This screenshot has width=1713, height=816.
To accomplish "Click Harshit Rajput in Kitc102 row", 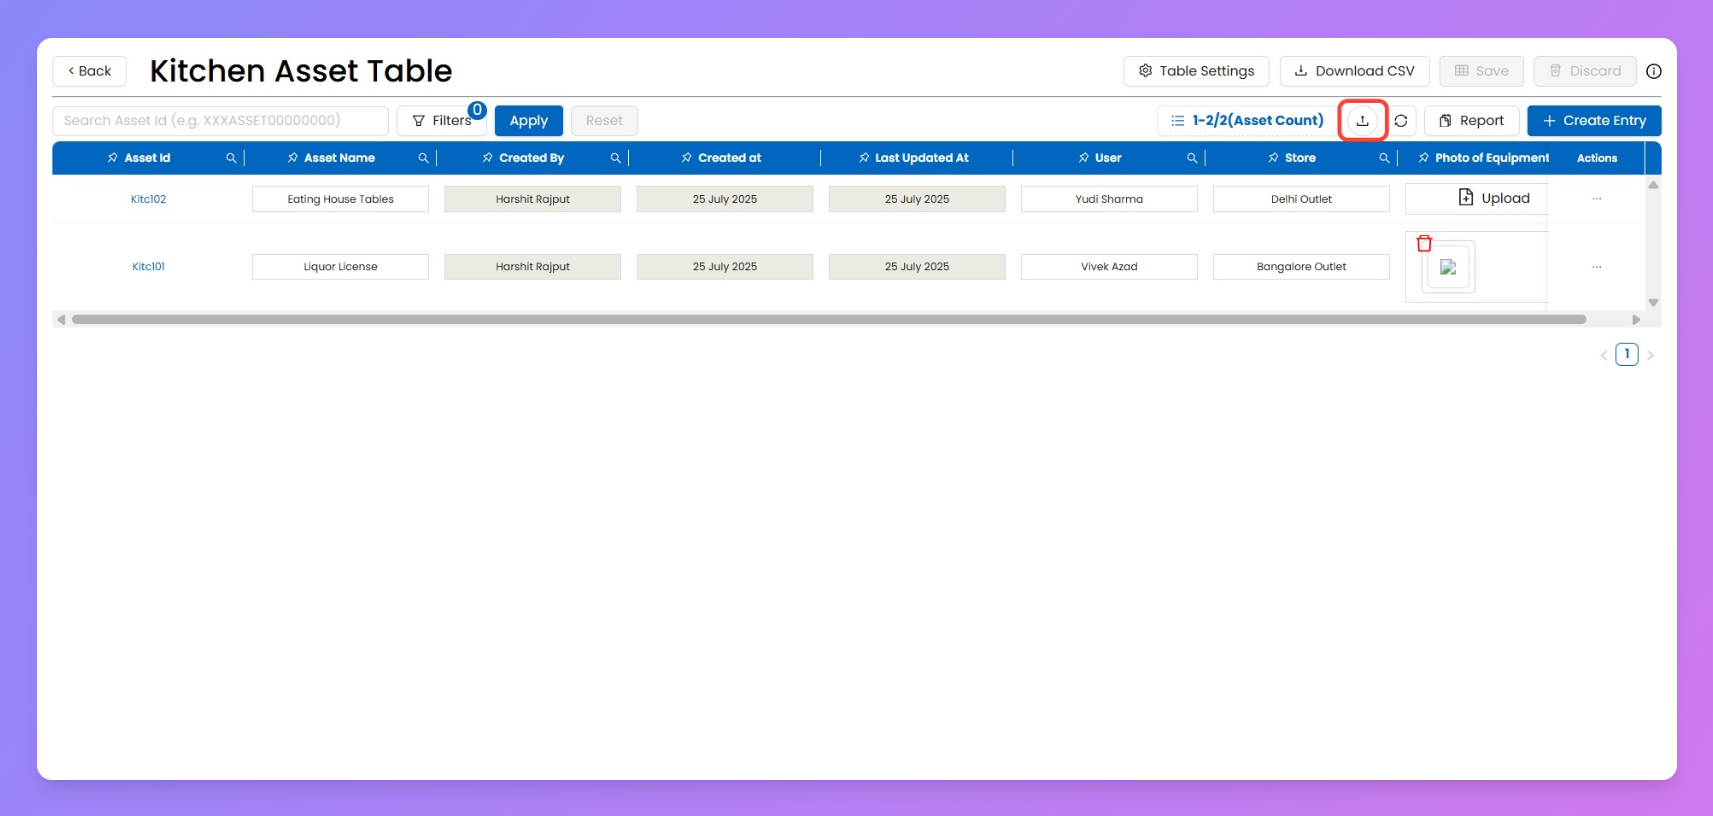I will tap(532, 199).
